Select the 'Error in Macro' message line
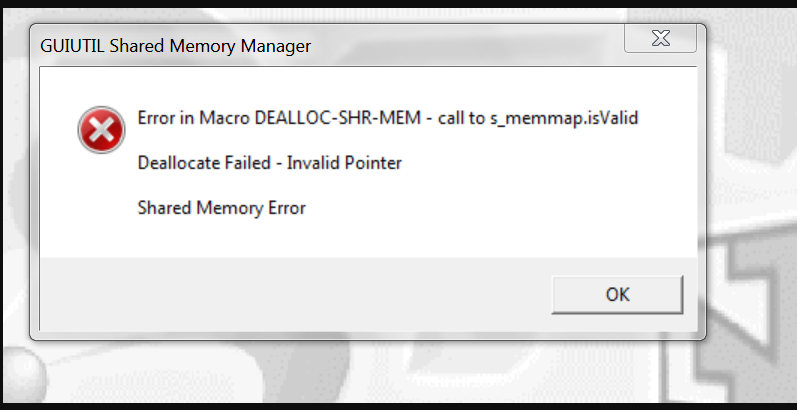 coord(388,118)
